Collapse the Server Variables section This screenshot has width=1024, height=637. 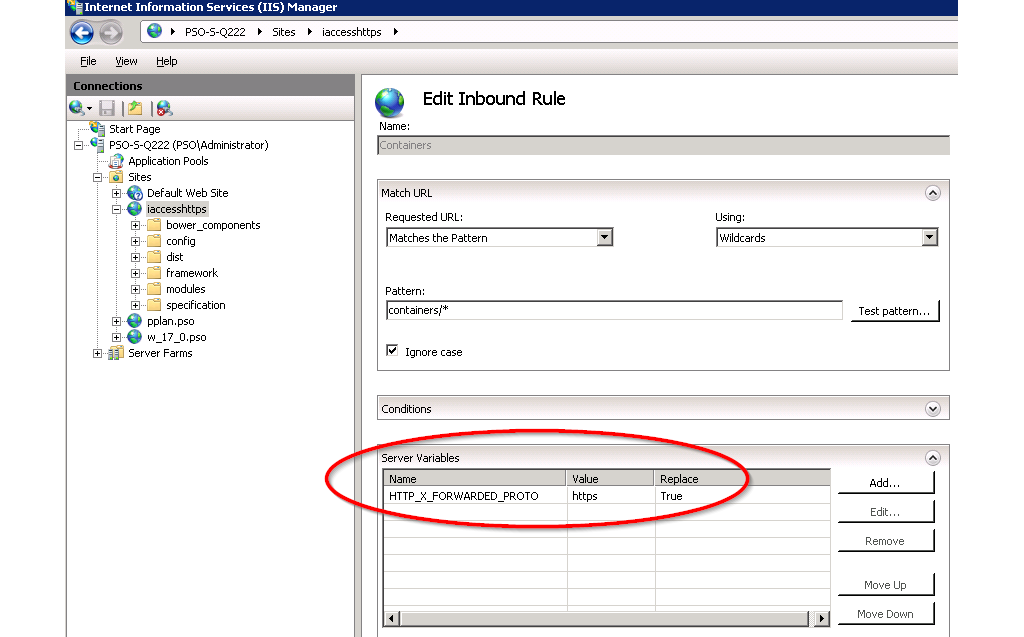click(x=932, y=458)
